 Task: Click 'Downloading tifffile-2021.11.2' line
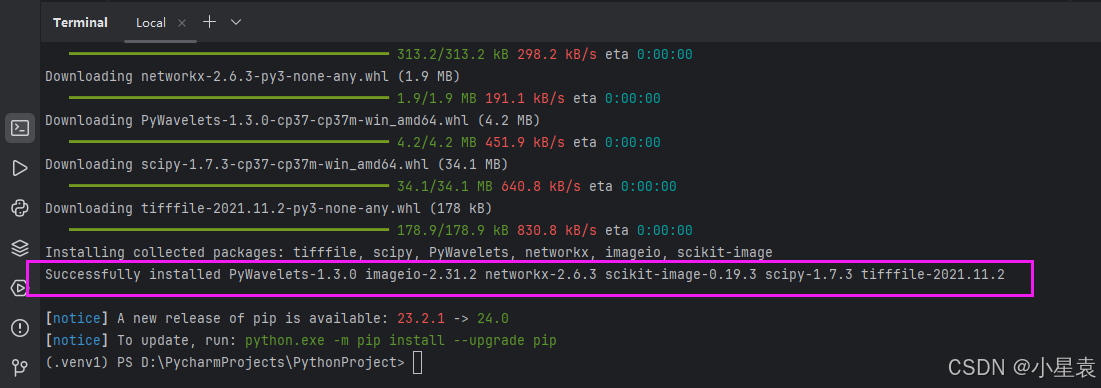point(268,208)
